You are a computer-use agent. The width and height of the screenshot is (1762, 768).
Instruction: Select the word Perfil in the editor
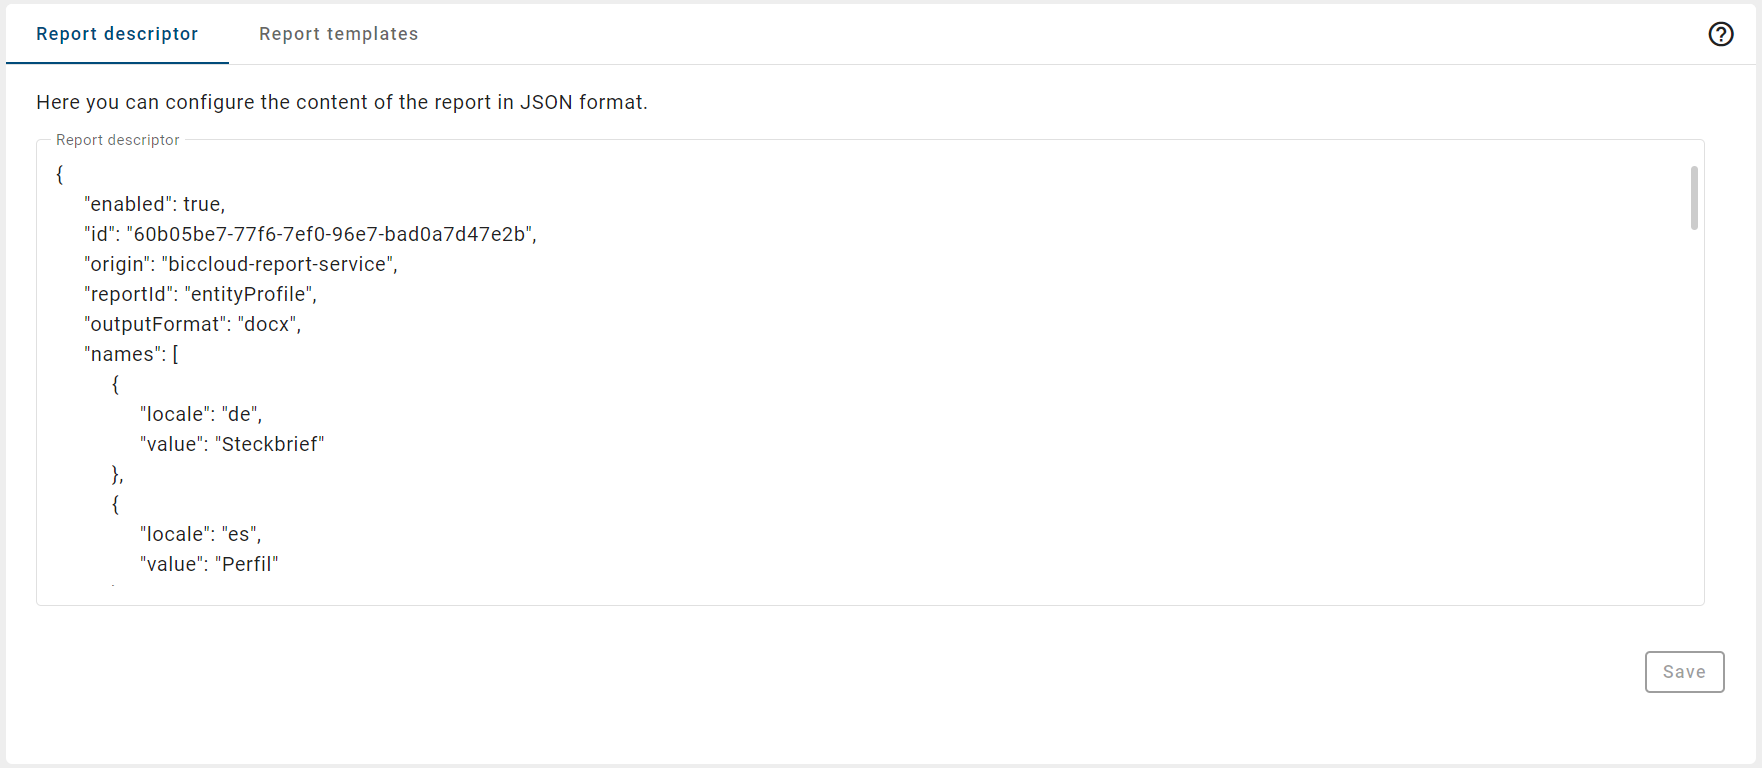click(248, 563)
